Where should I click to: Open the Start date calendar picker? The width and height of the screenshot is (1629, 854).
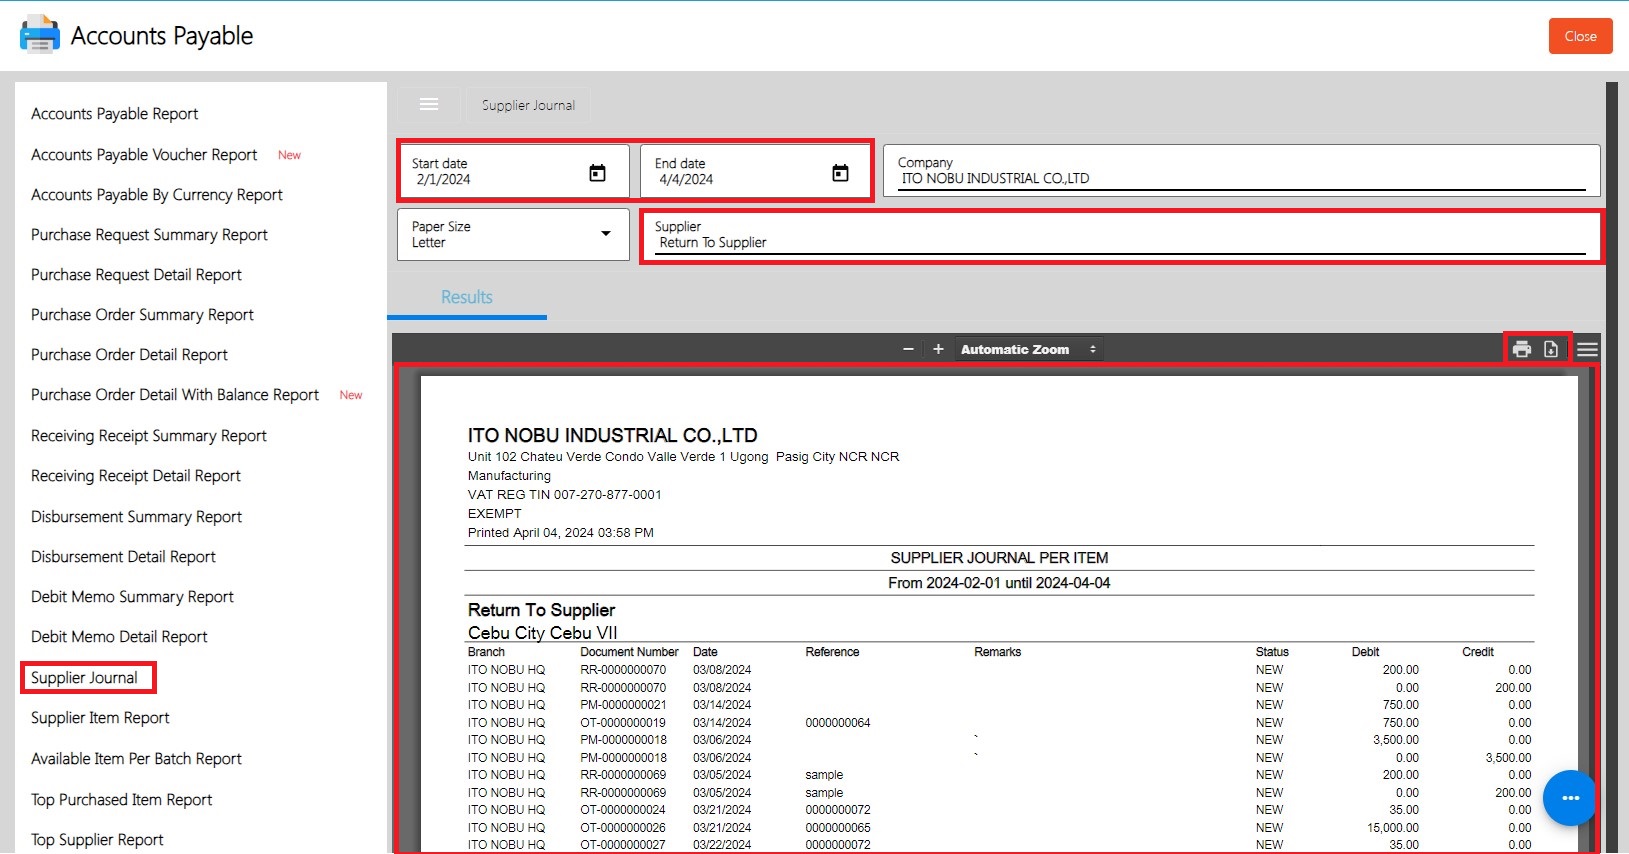pyautogui.click(x=597, y=173)
